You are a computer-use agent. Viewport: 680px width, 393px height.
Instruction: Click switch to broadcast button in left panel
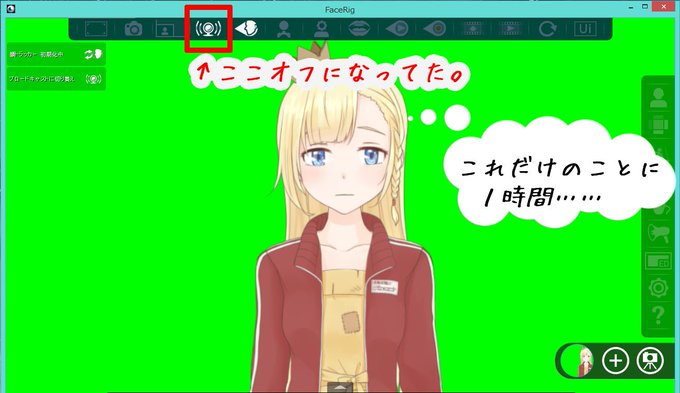coord(56,79)
